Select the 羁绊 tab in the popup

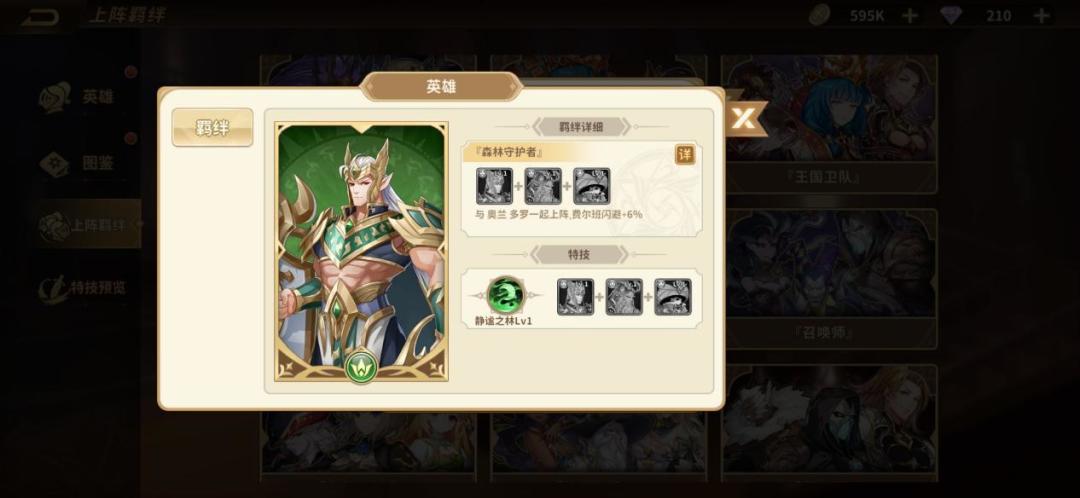pos(212,127)
